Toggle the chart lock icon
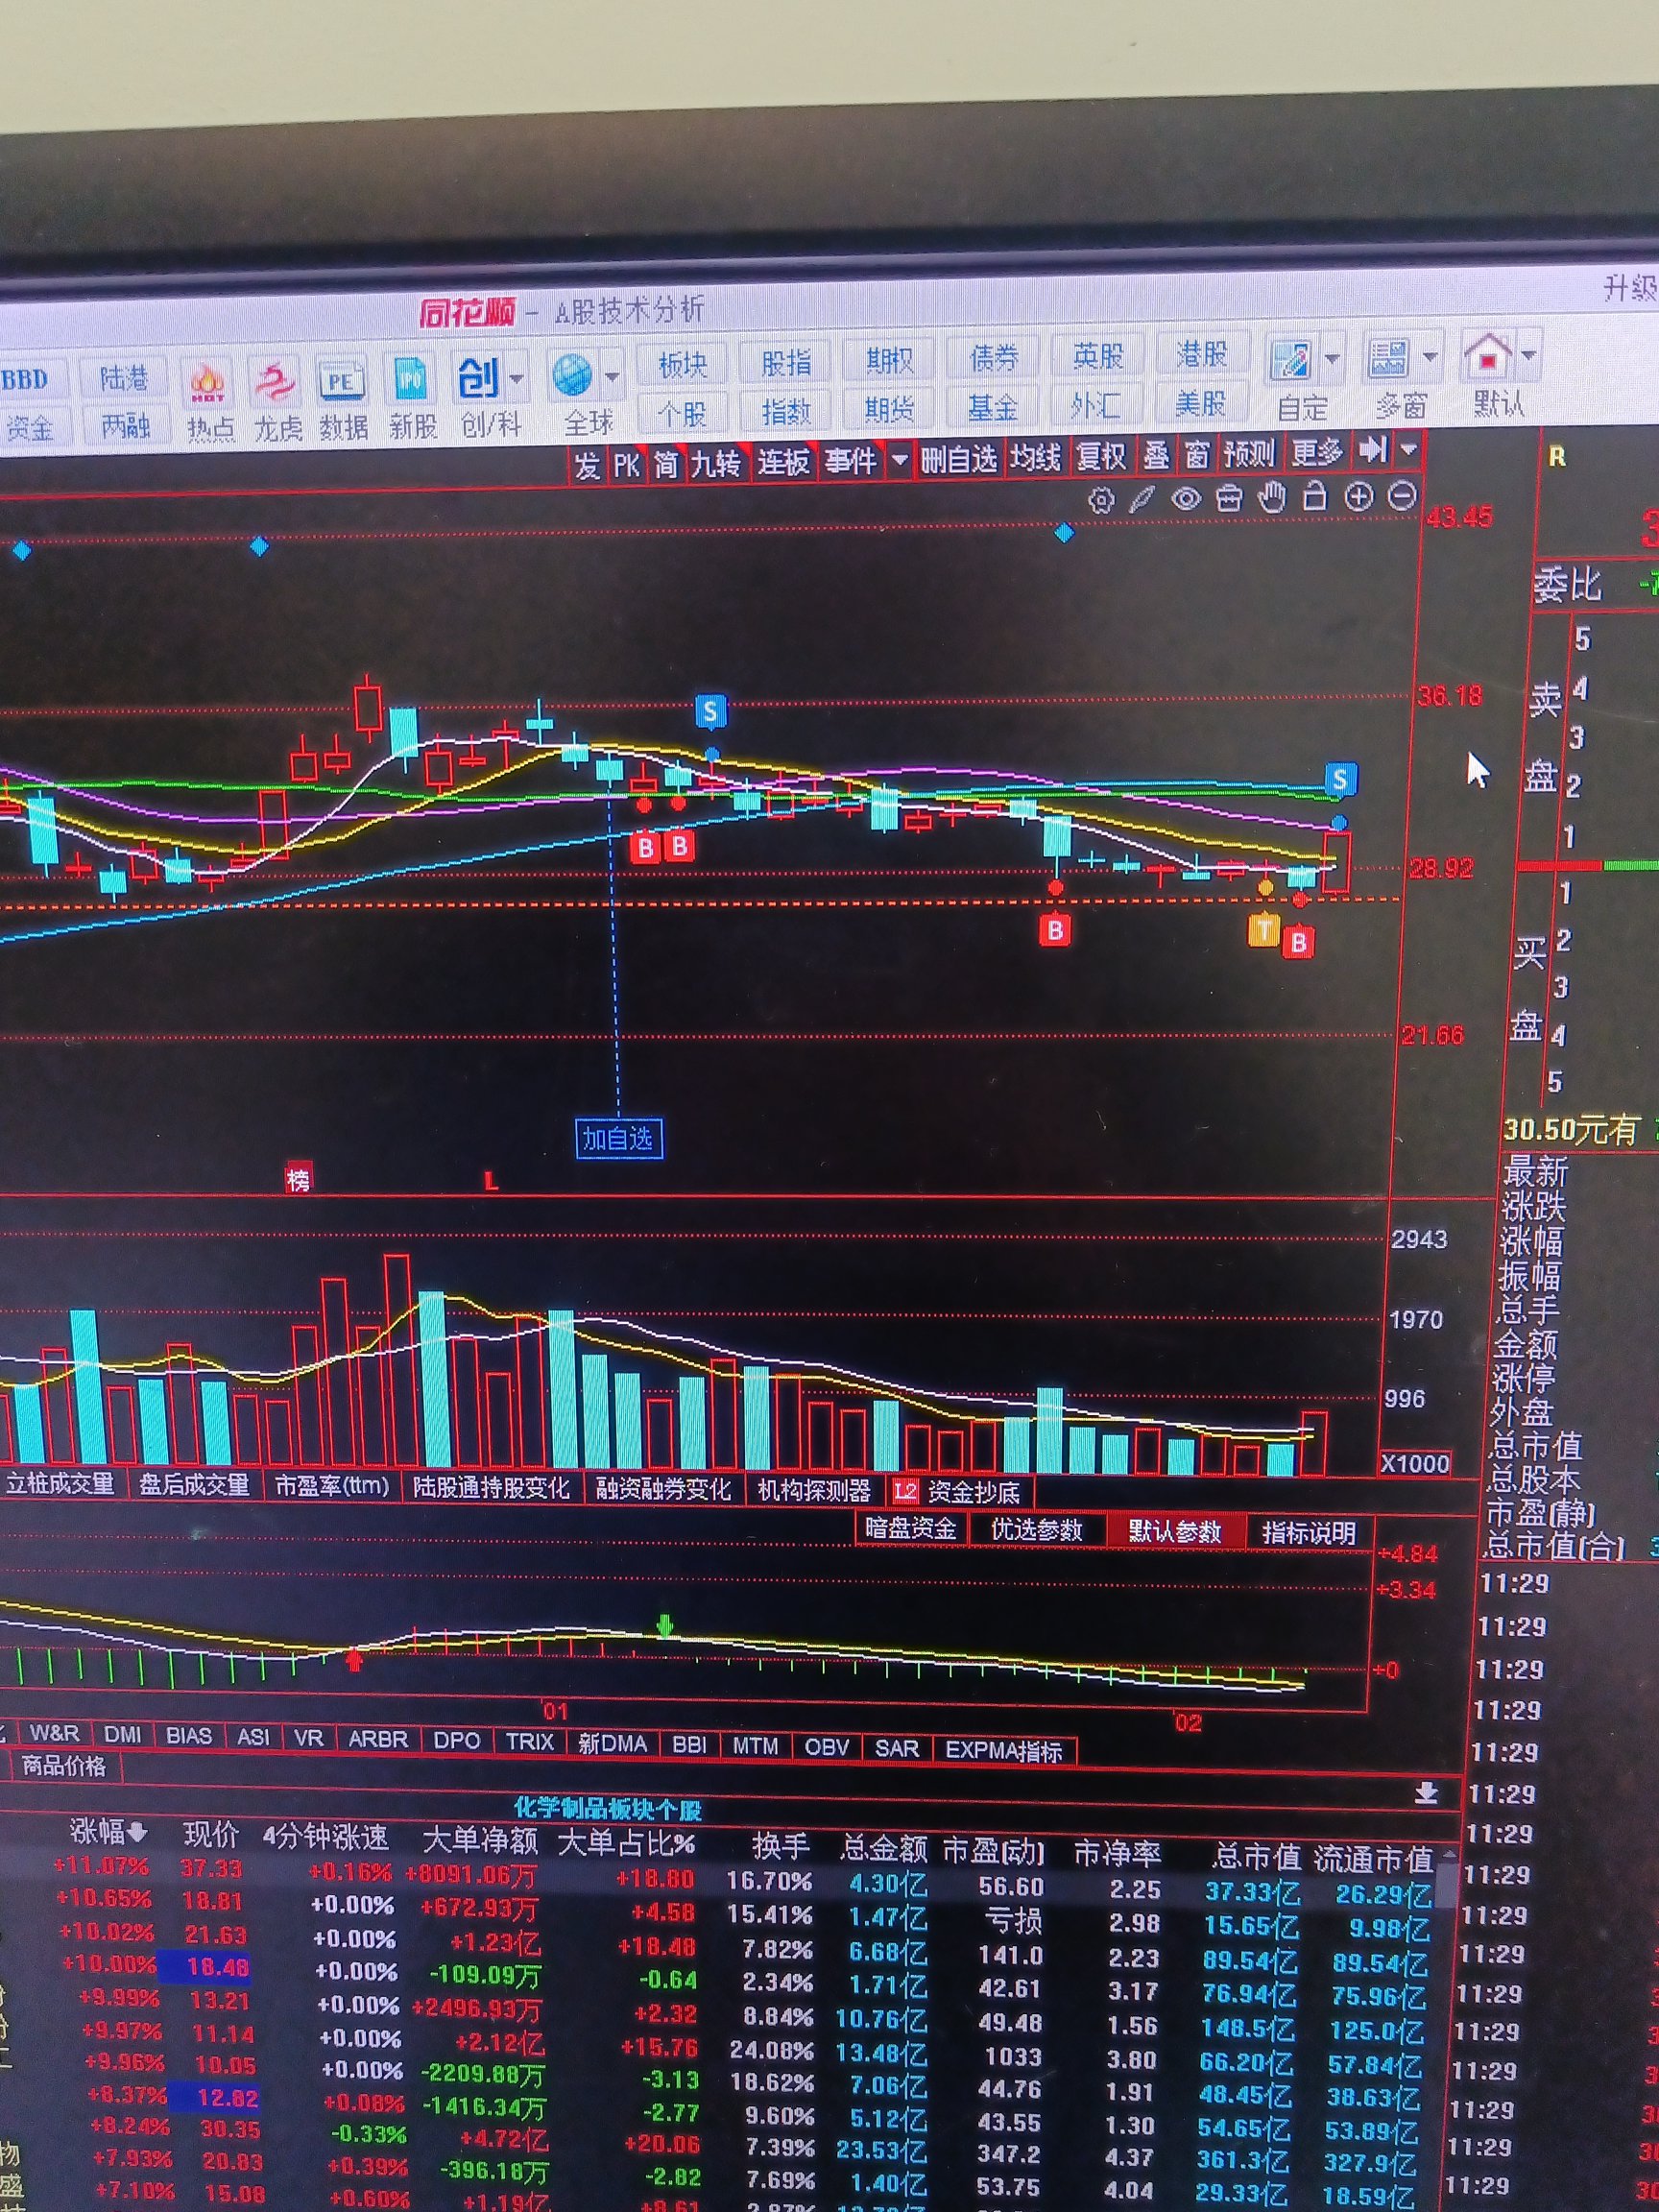Screen dimensions: 1659x2212 [x=1315, y=496]
